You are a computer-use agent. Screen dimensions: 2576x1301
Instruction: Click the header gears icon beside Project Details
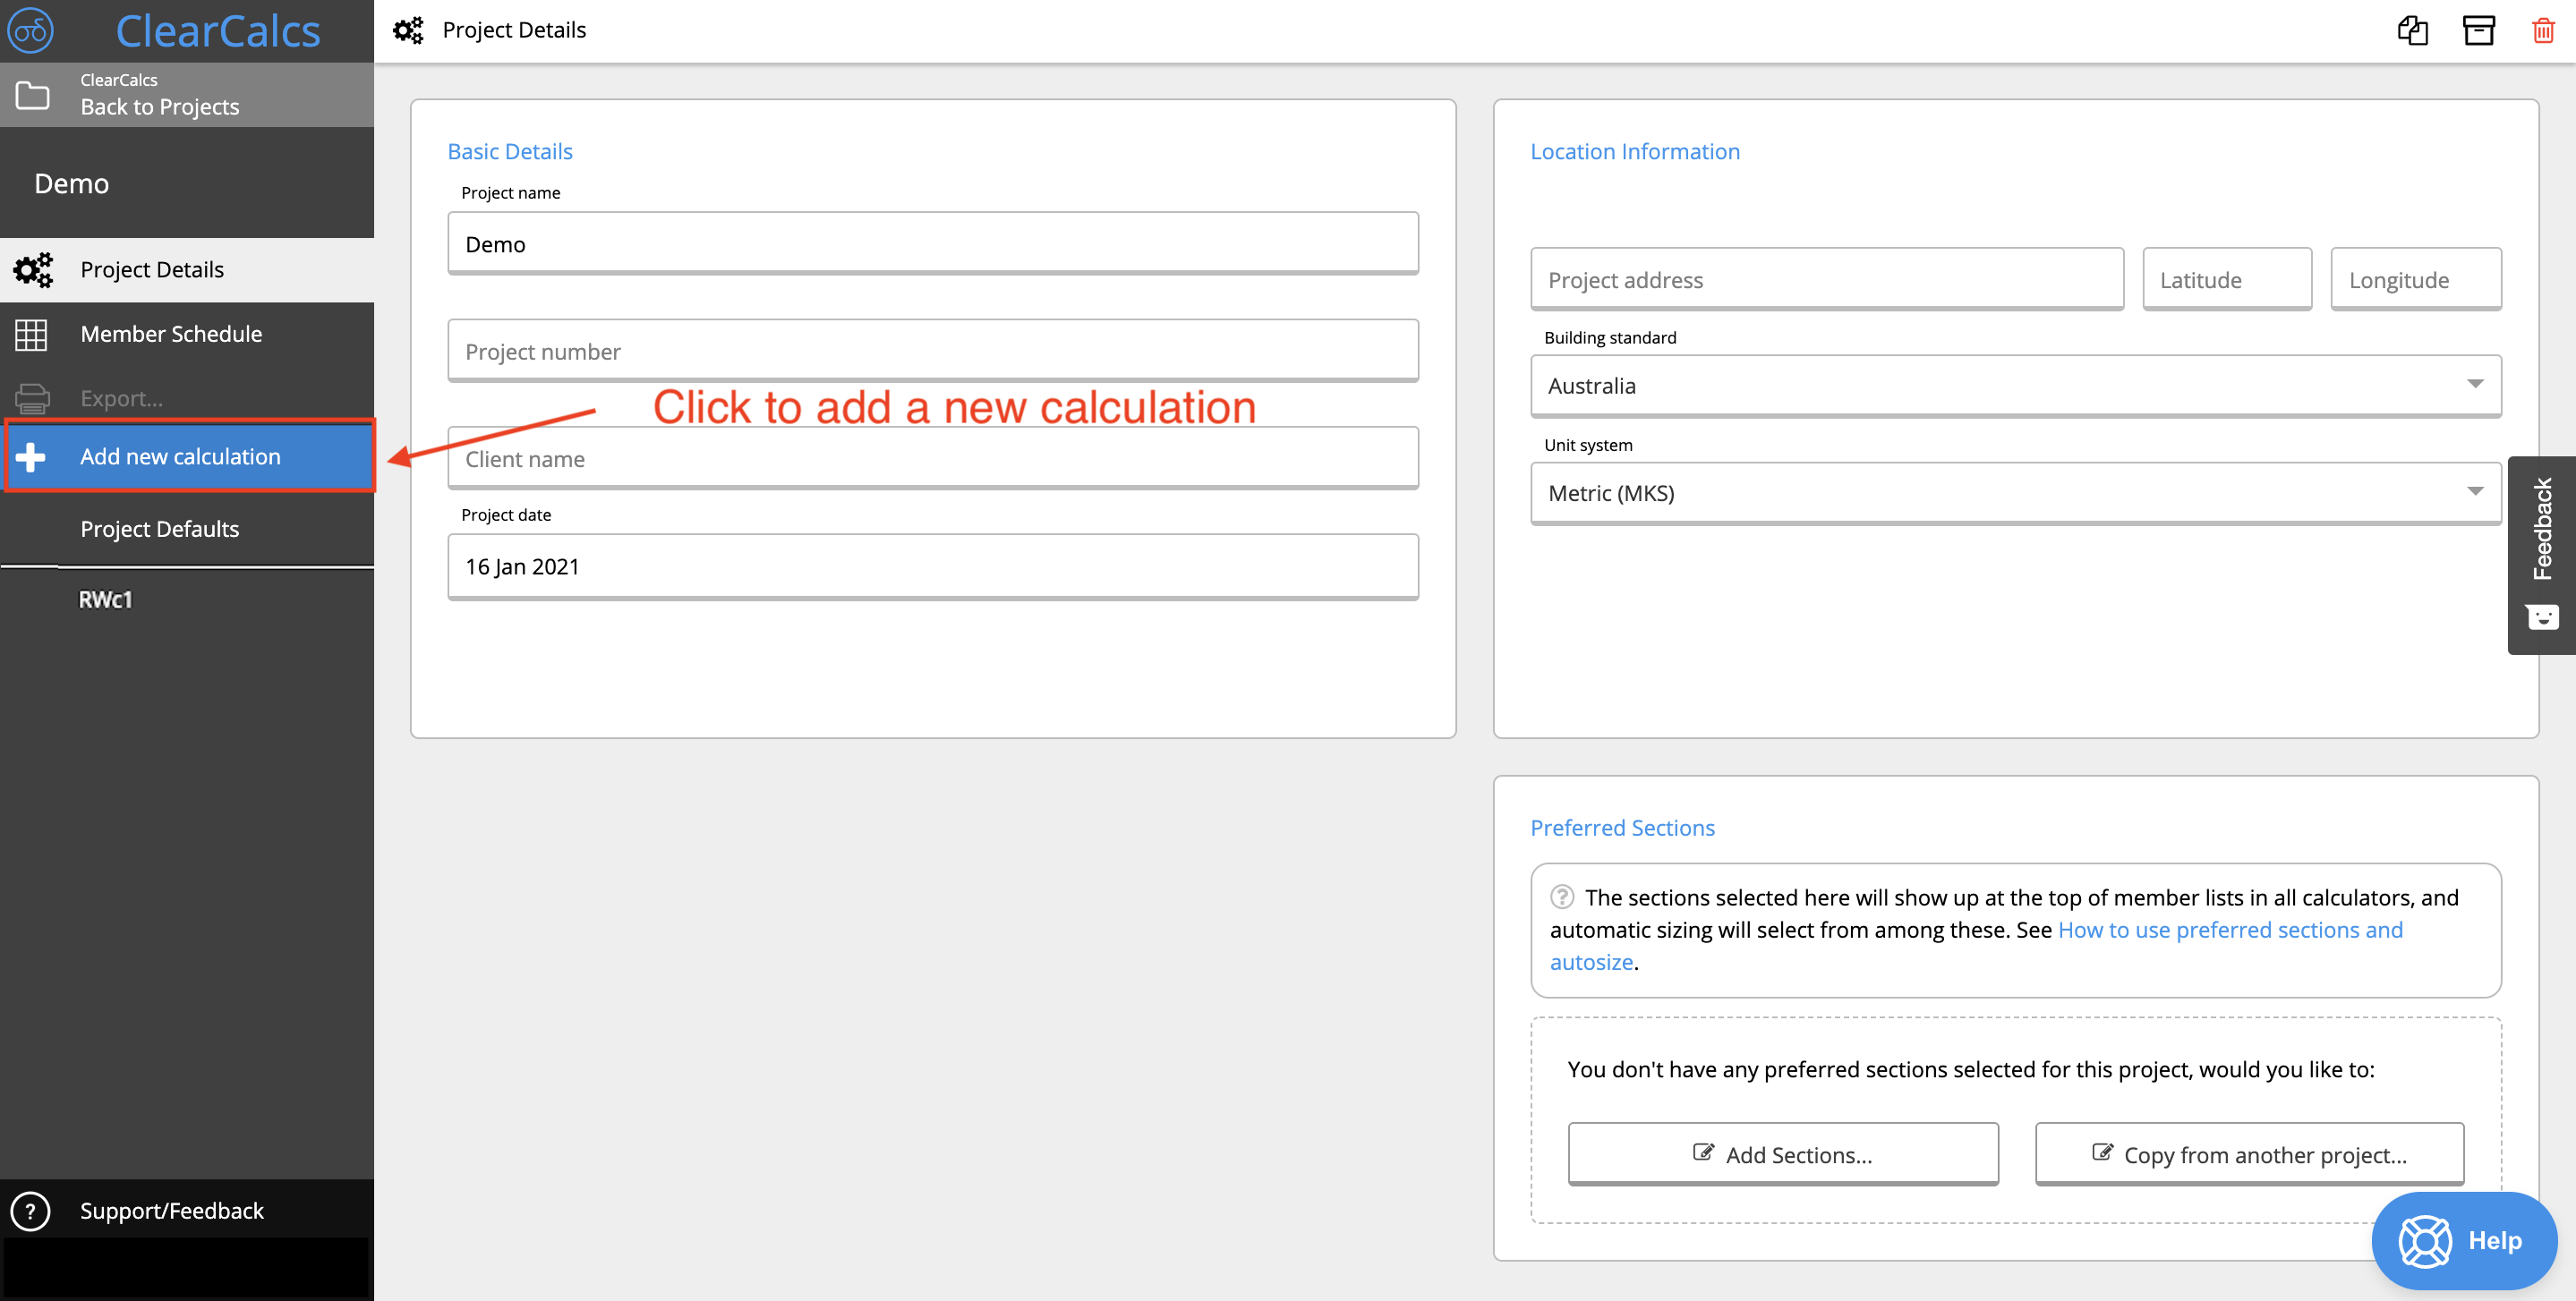coord(408,30)
